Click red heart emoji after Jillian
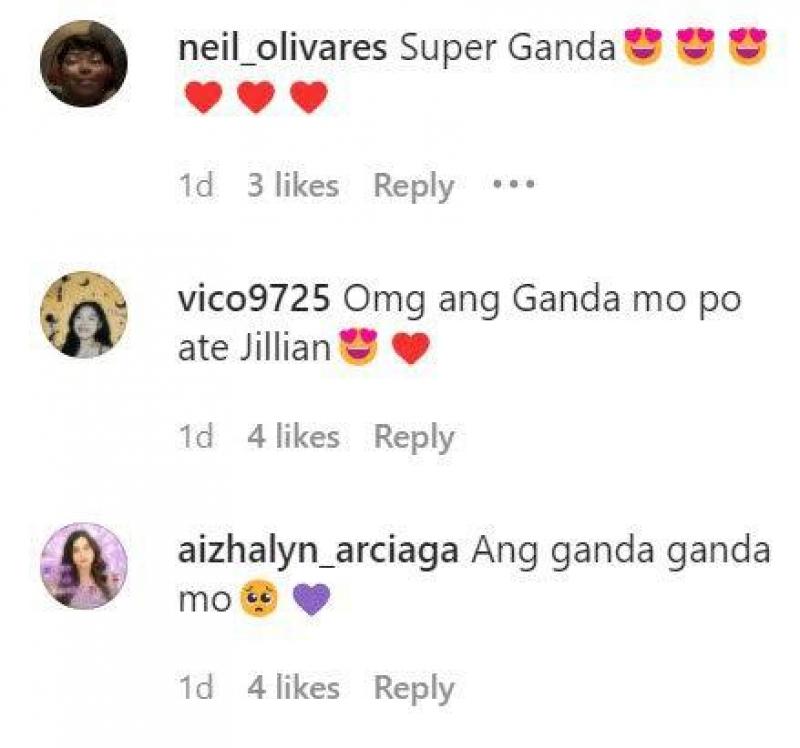 (x=411, y=348)
